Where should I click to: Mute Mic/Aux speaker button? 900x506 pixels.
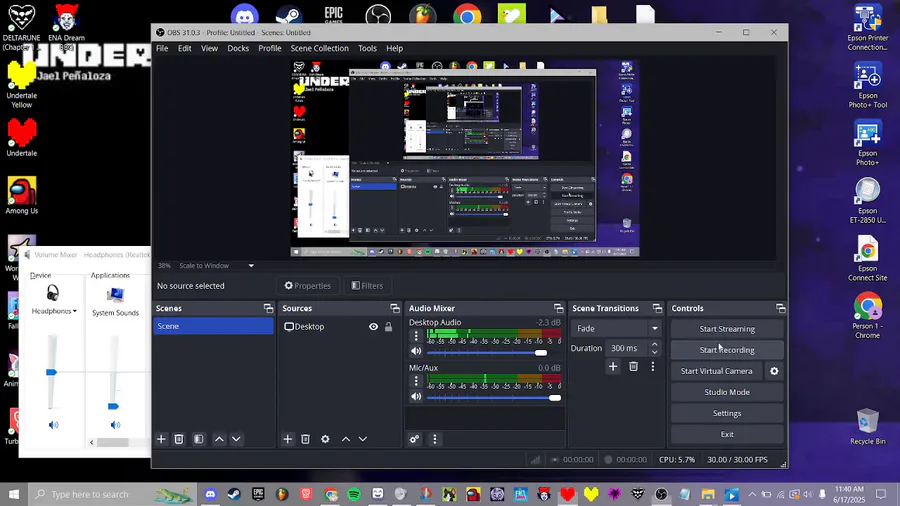pos(416,396)
